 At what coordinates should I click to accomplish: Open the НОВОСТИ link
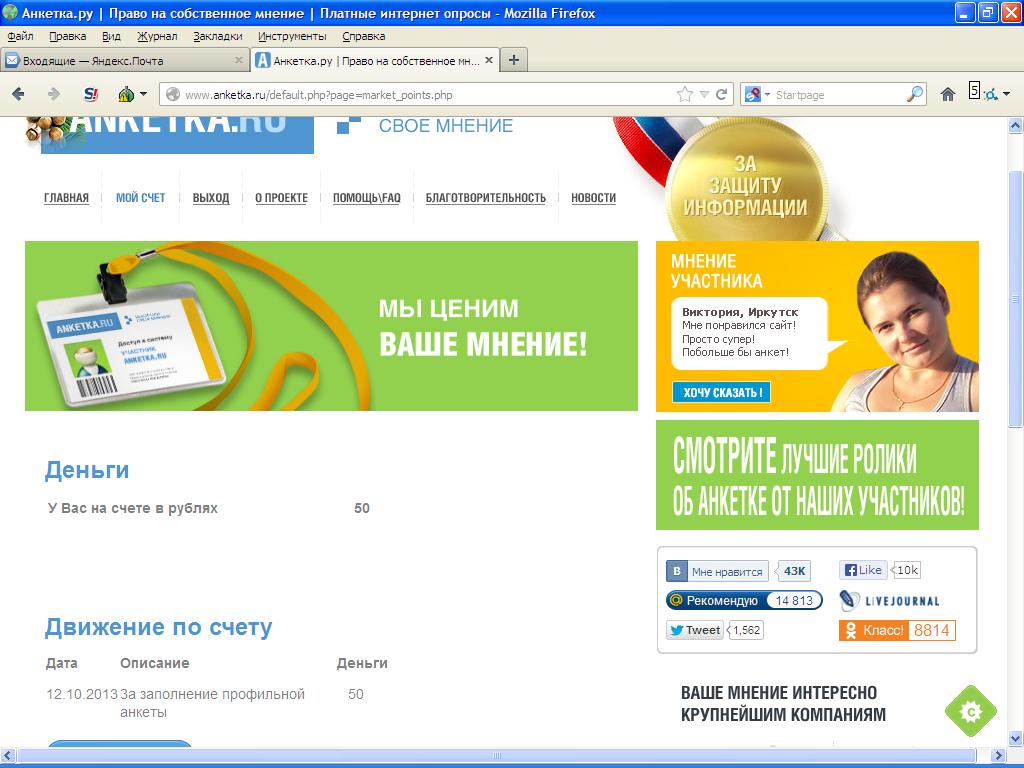coord(593,198)
